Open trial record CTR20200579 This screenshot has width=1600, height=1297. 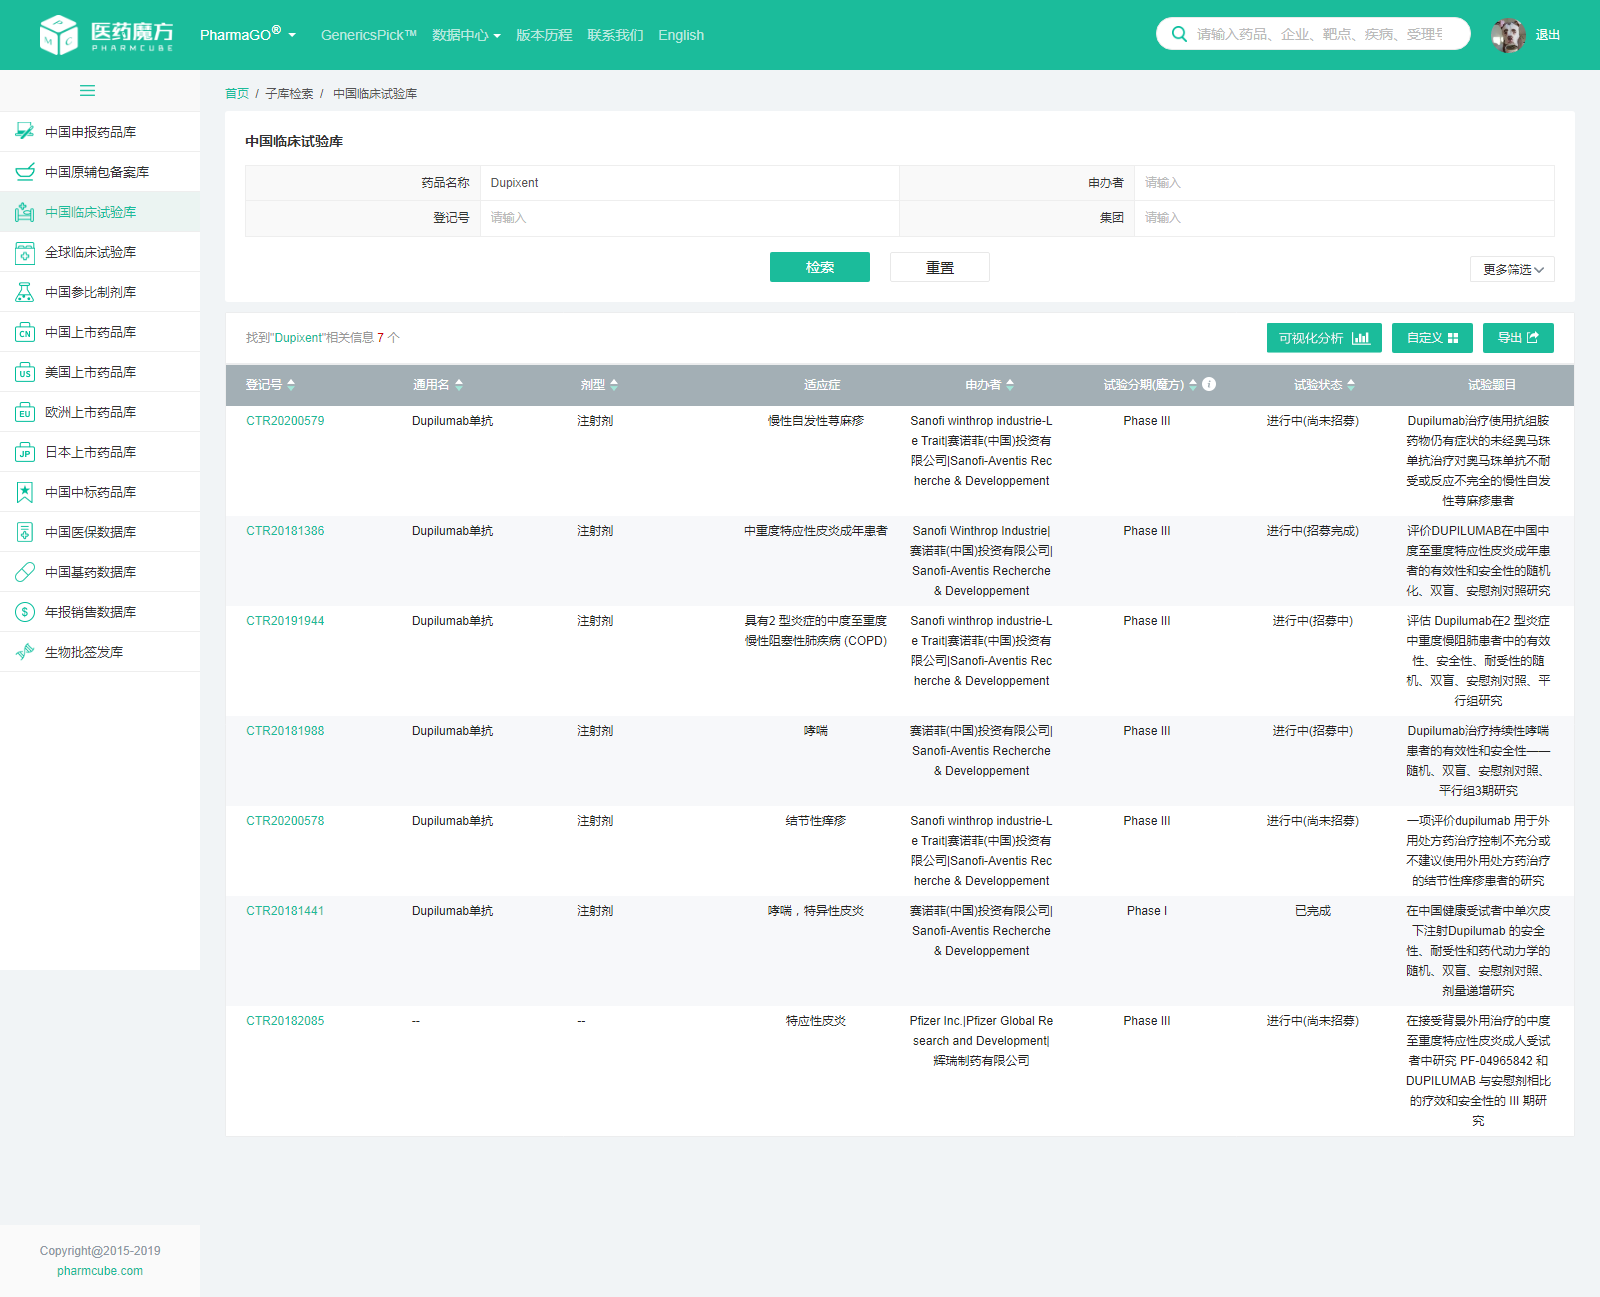pyautogui.click(x=285, y=421)
